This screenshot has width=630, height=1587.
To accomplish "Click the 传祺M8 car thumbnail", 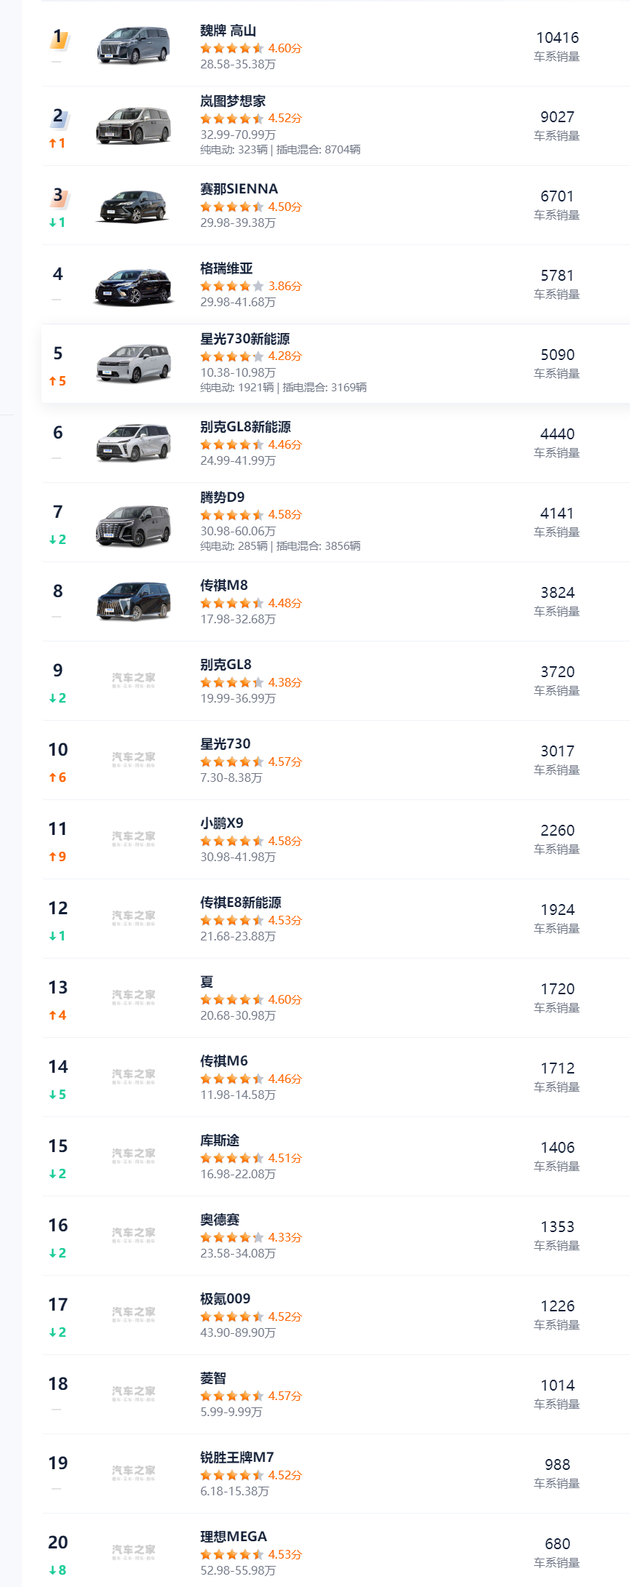I will coord(133,602).
